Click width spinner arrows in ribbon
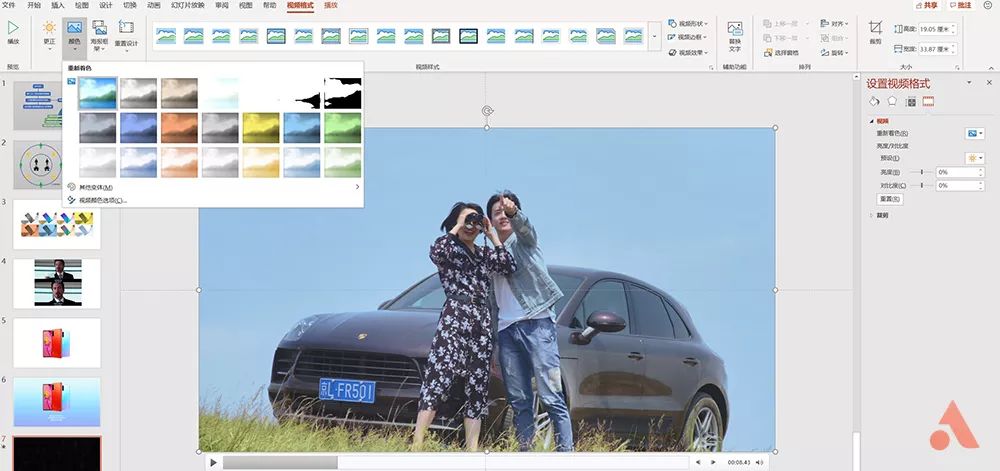 pos(953,48)
